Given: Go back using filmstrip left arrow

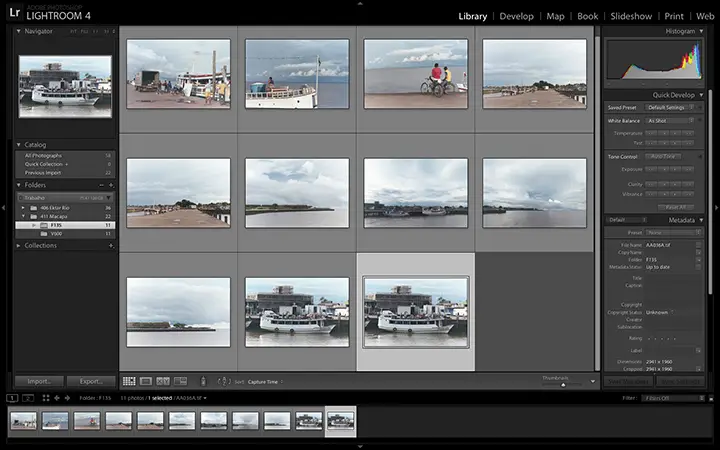Looking at the screenshot, I should point(57,398).
